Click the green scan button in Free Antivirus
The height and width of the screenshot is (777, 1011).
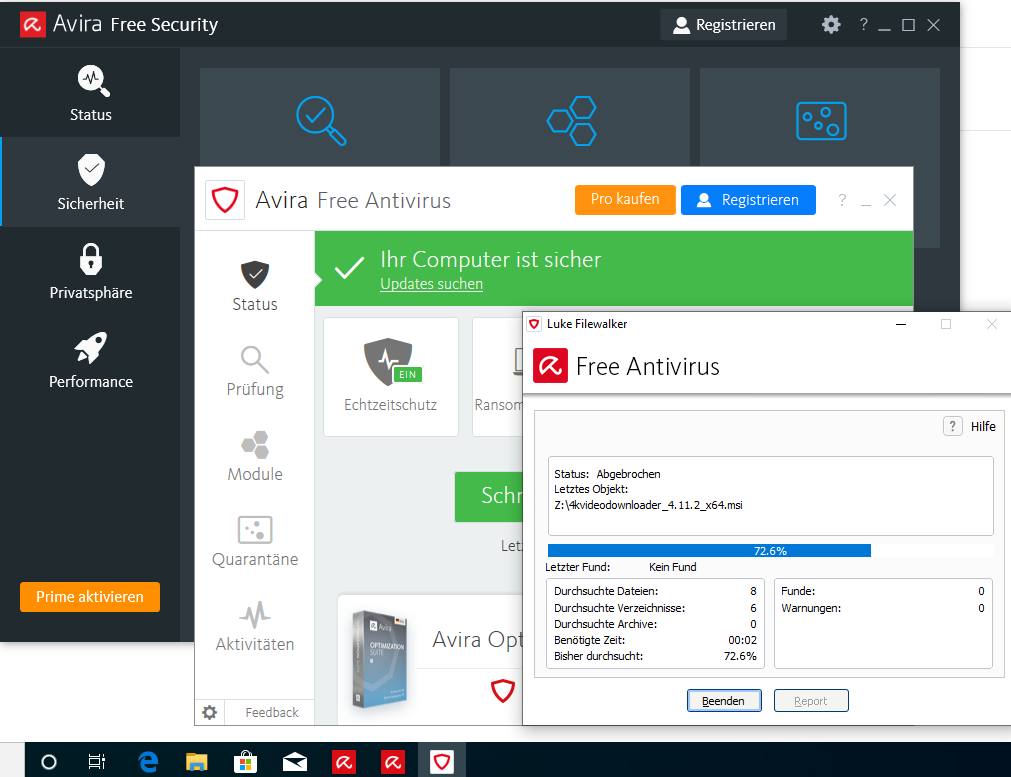[x=489, y=497]
